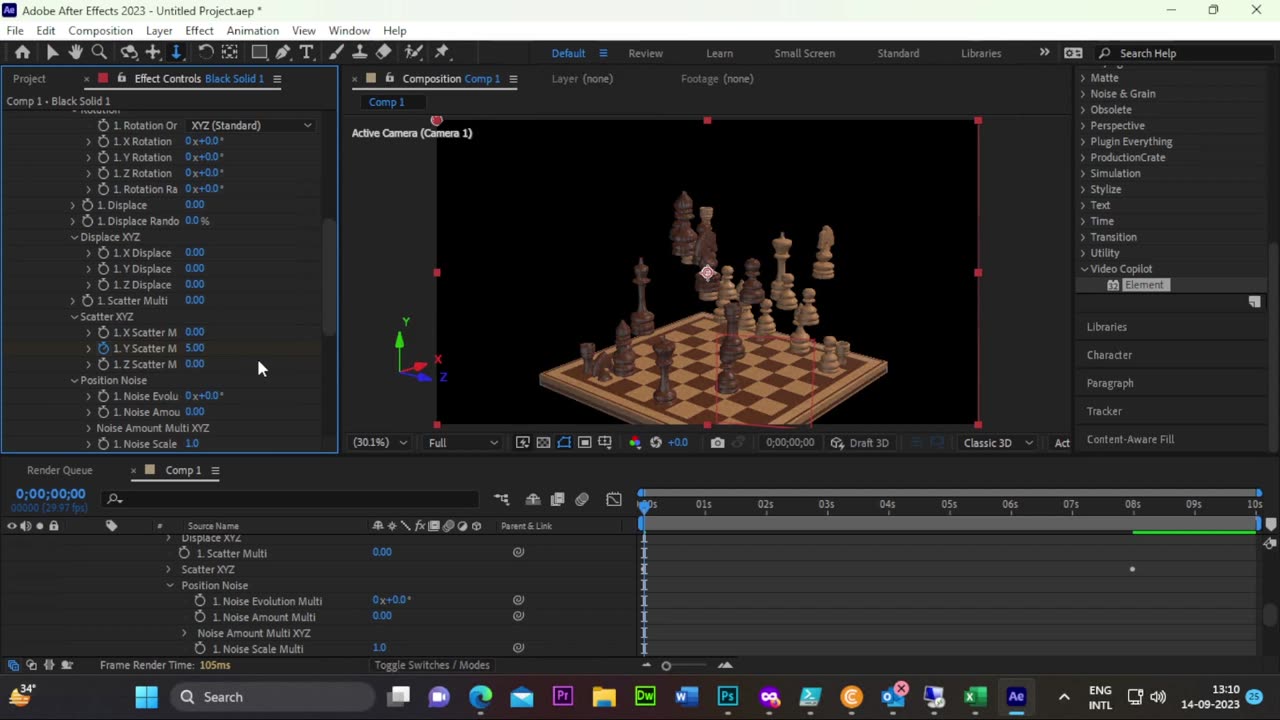Select the Brush tool

(x=337, y=53)
